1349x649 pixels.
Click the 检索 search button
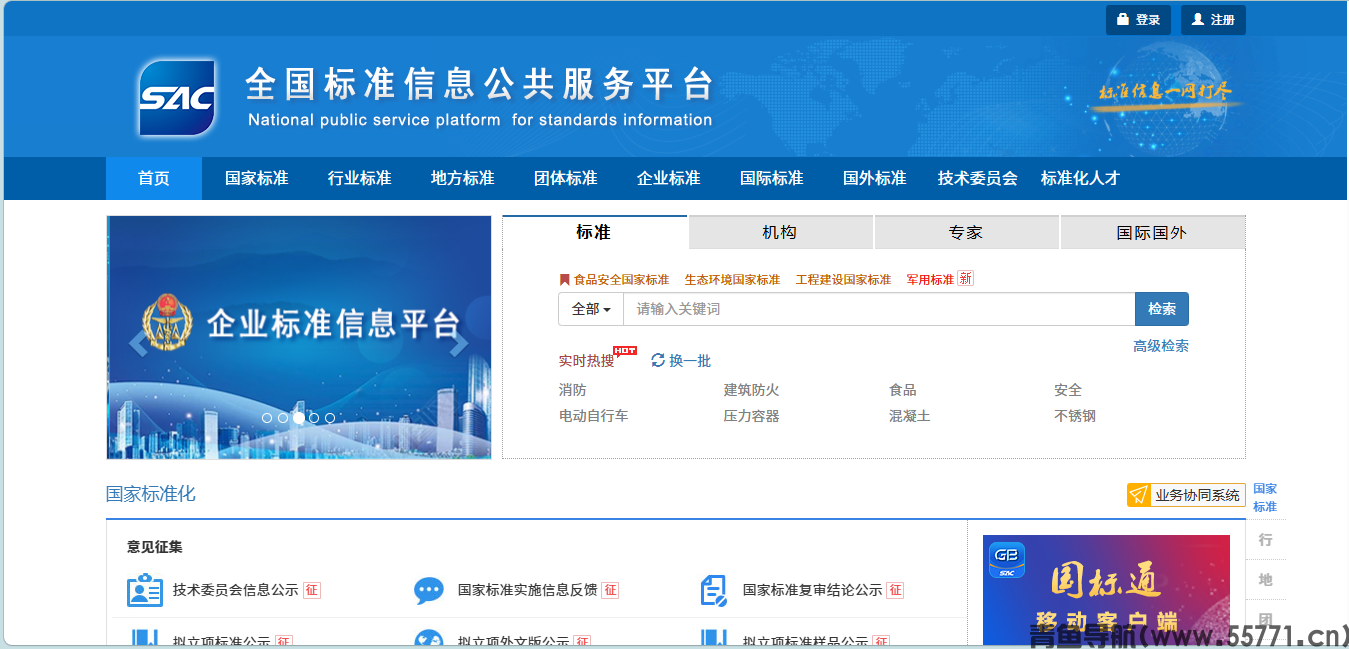[1162, 309]
